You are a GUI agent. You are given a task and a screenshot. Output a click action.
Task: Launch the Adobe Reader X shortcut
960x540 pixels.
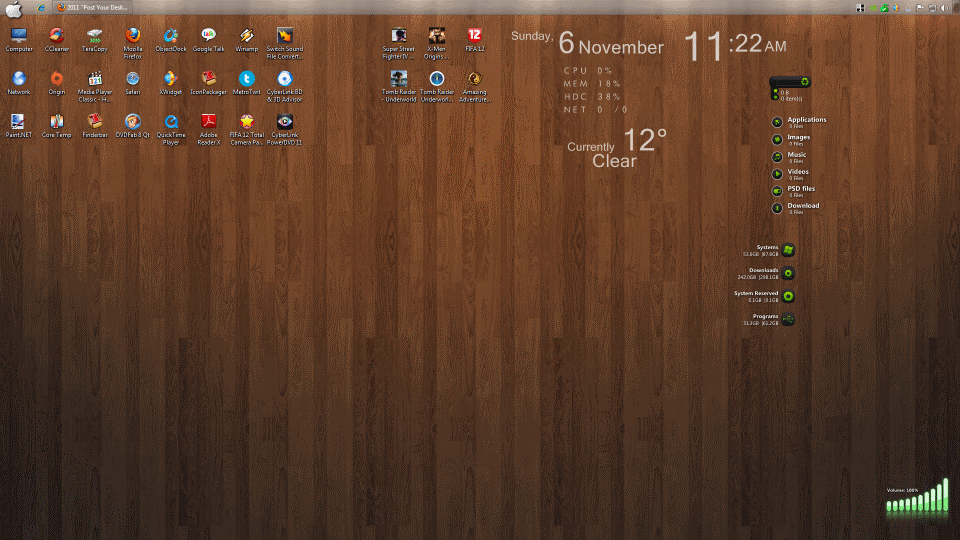click(x=209, y=122)
